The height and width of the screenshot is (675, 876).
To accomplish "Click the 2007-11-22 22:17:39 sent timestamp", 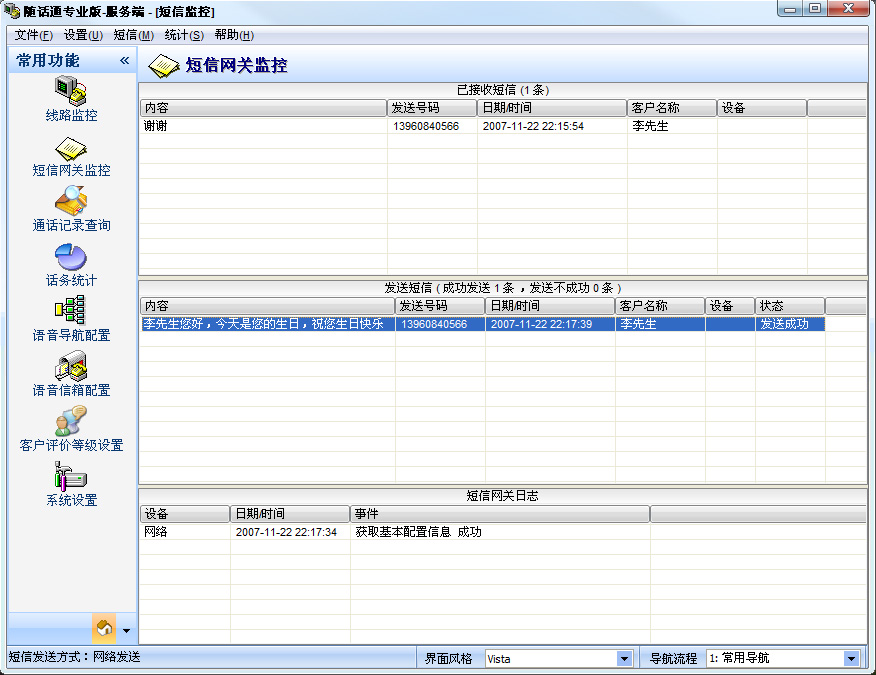I will pyautogui.click(x=541, y=324).
